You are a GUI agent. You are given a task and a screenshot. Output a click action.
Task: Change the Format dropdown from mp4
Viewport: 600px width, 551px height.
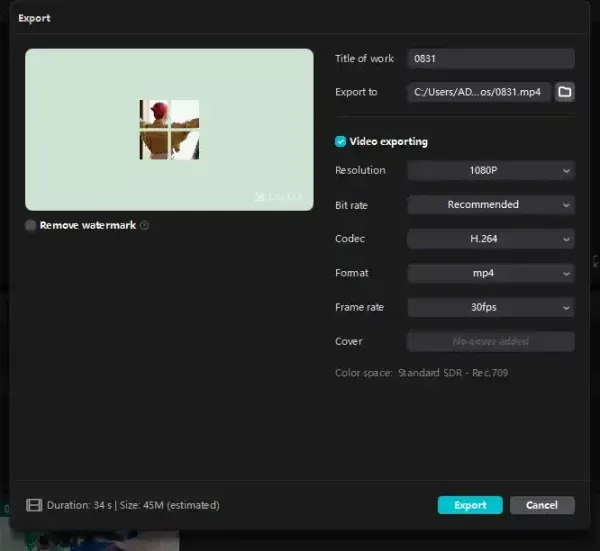(x=490, y=273)
